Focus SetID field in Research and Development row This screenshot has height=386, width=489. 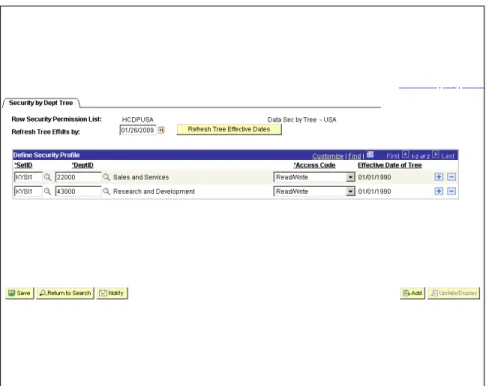[28, 191]
